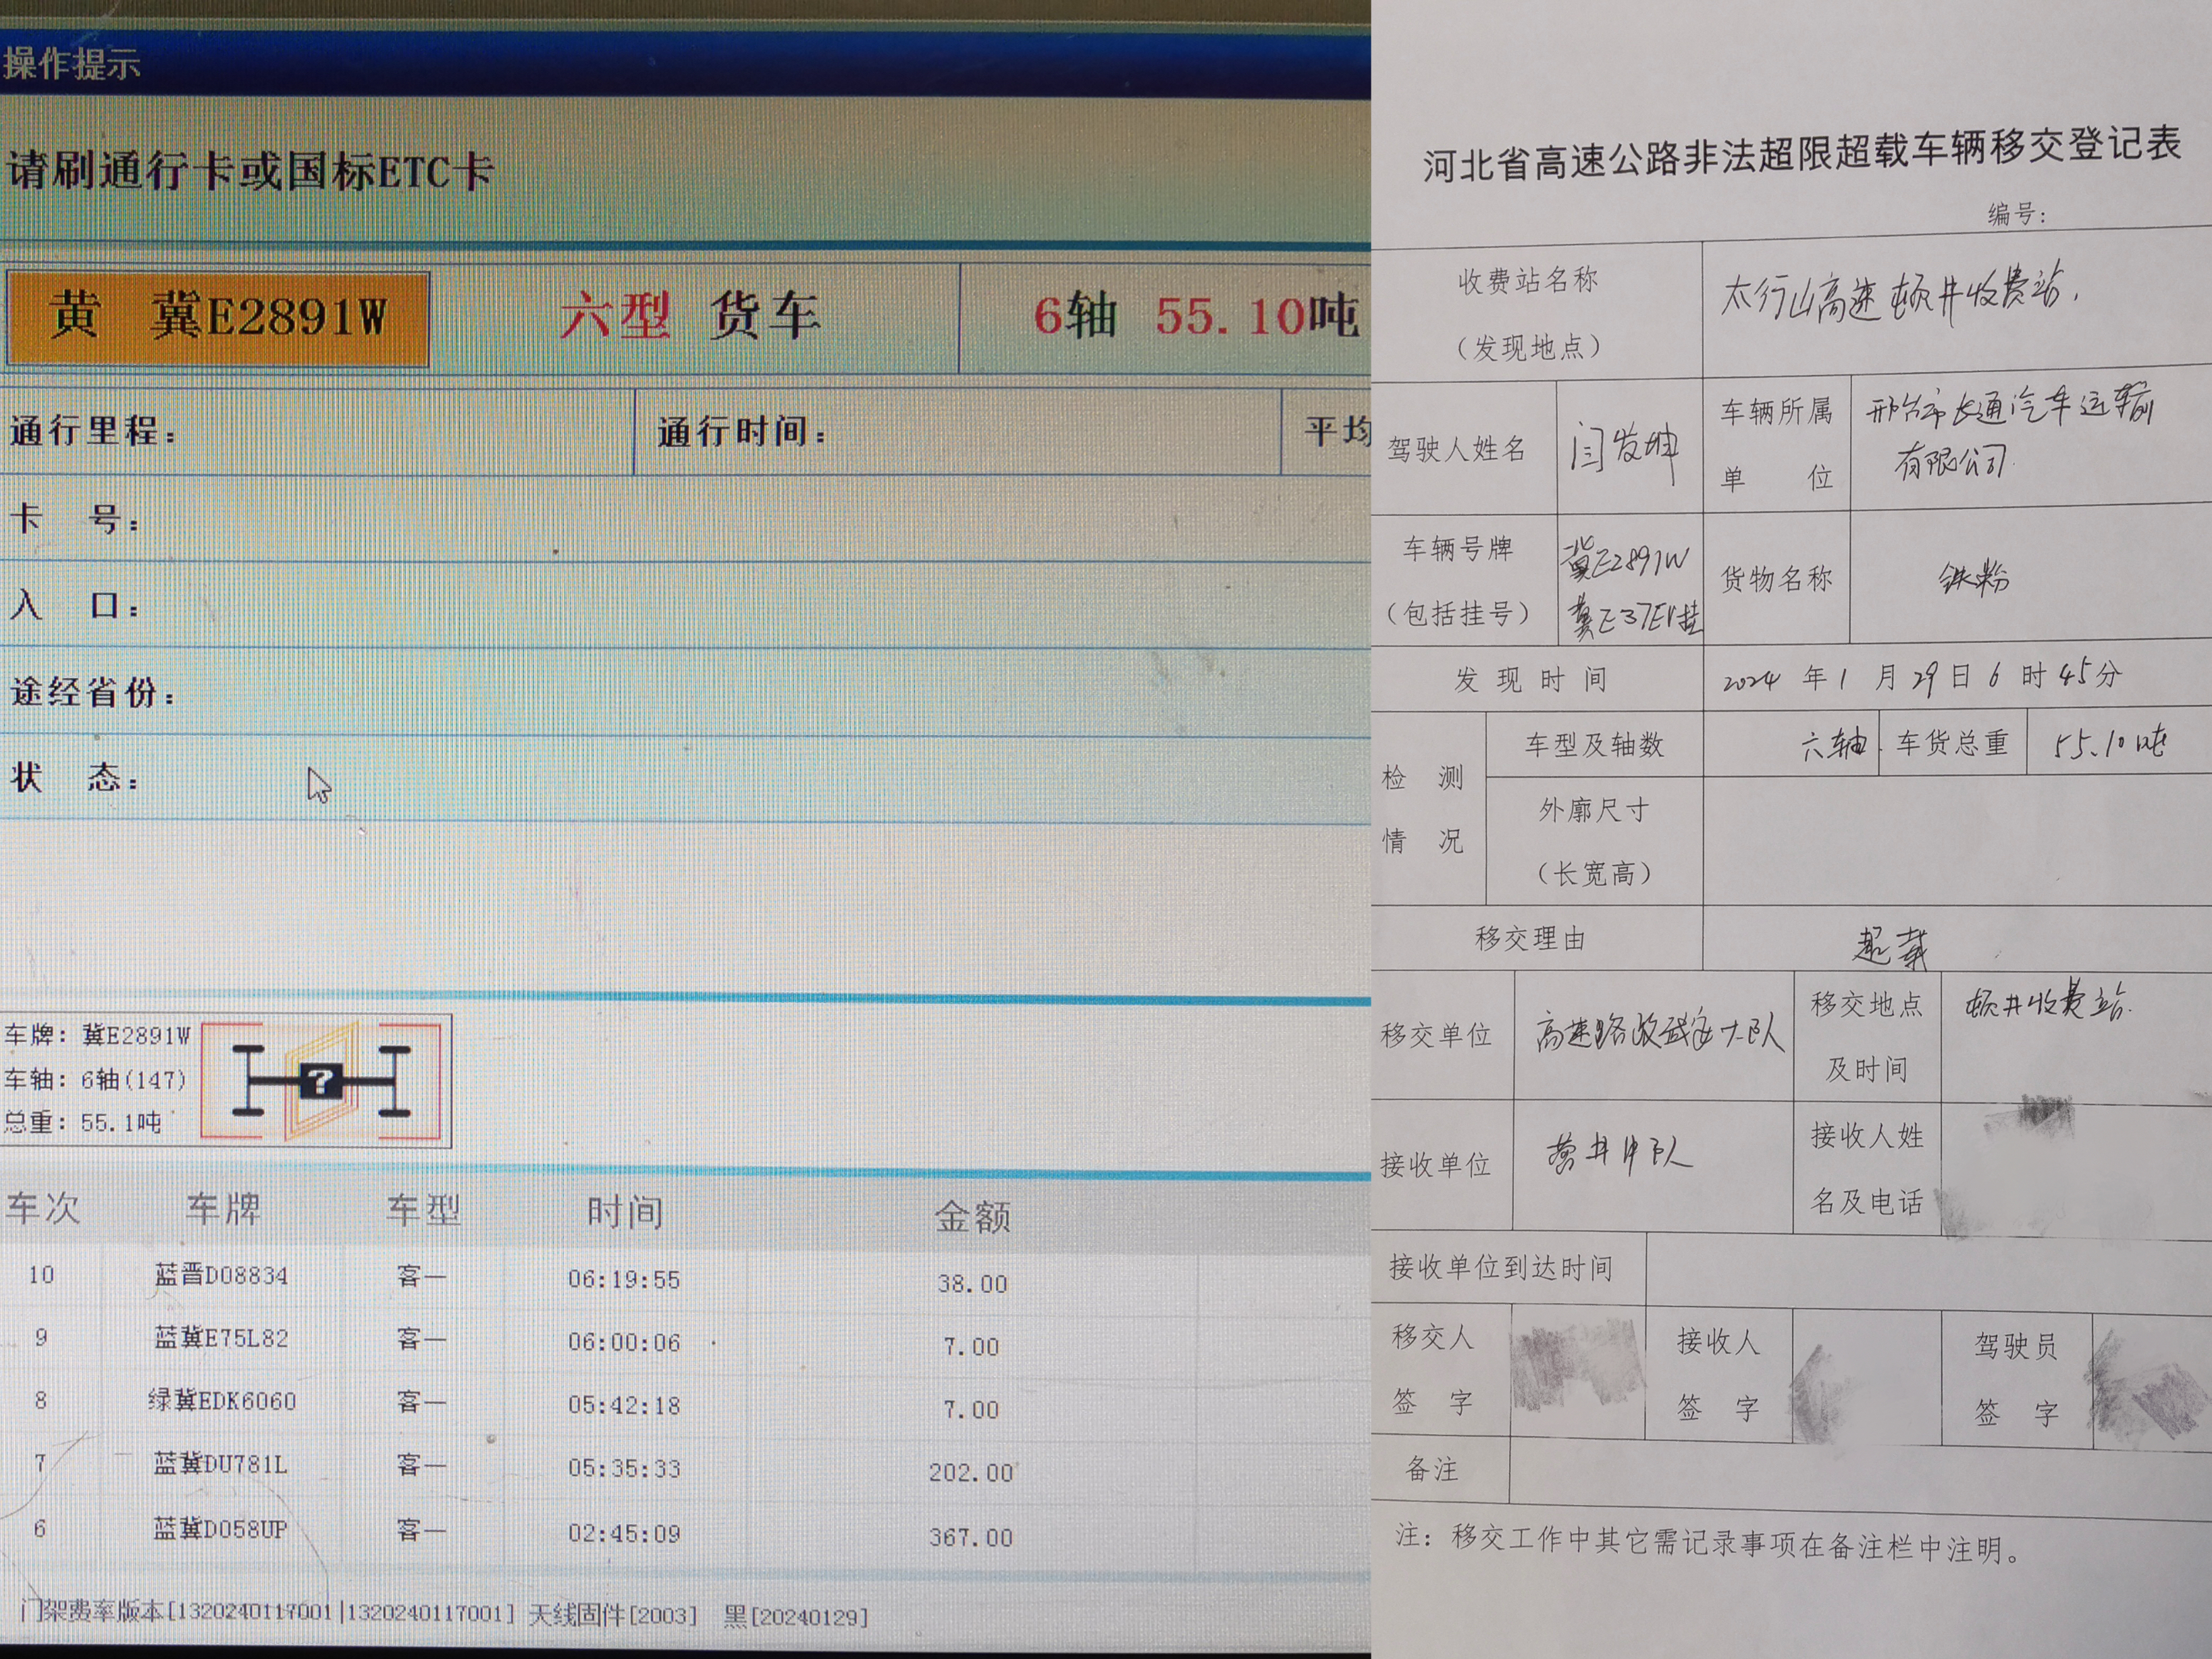
Task: Click the 入口 field row
Action: [685, 606]
